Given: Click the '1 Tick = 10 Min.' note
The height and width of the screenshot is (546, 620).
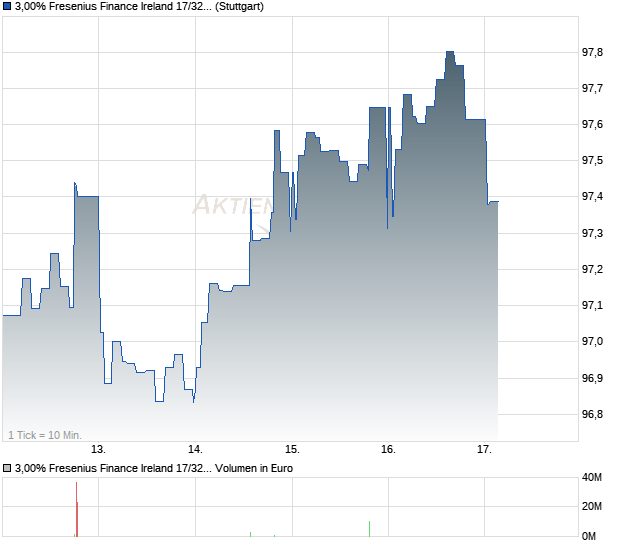Looking at the screenshot, I should click(45, 435).
